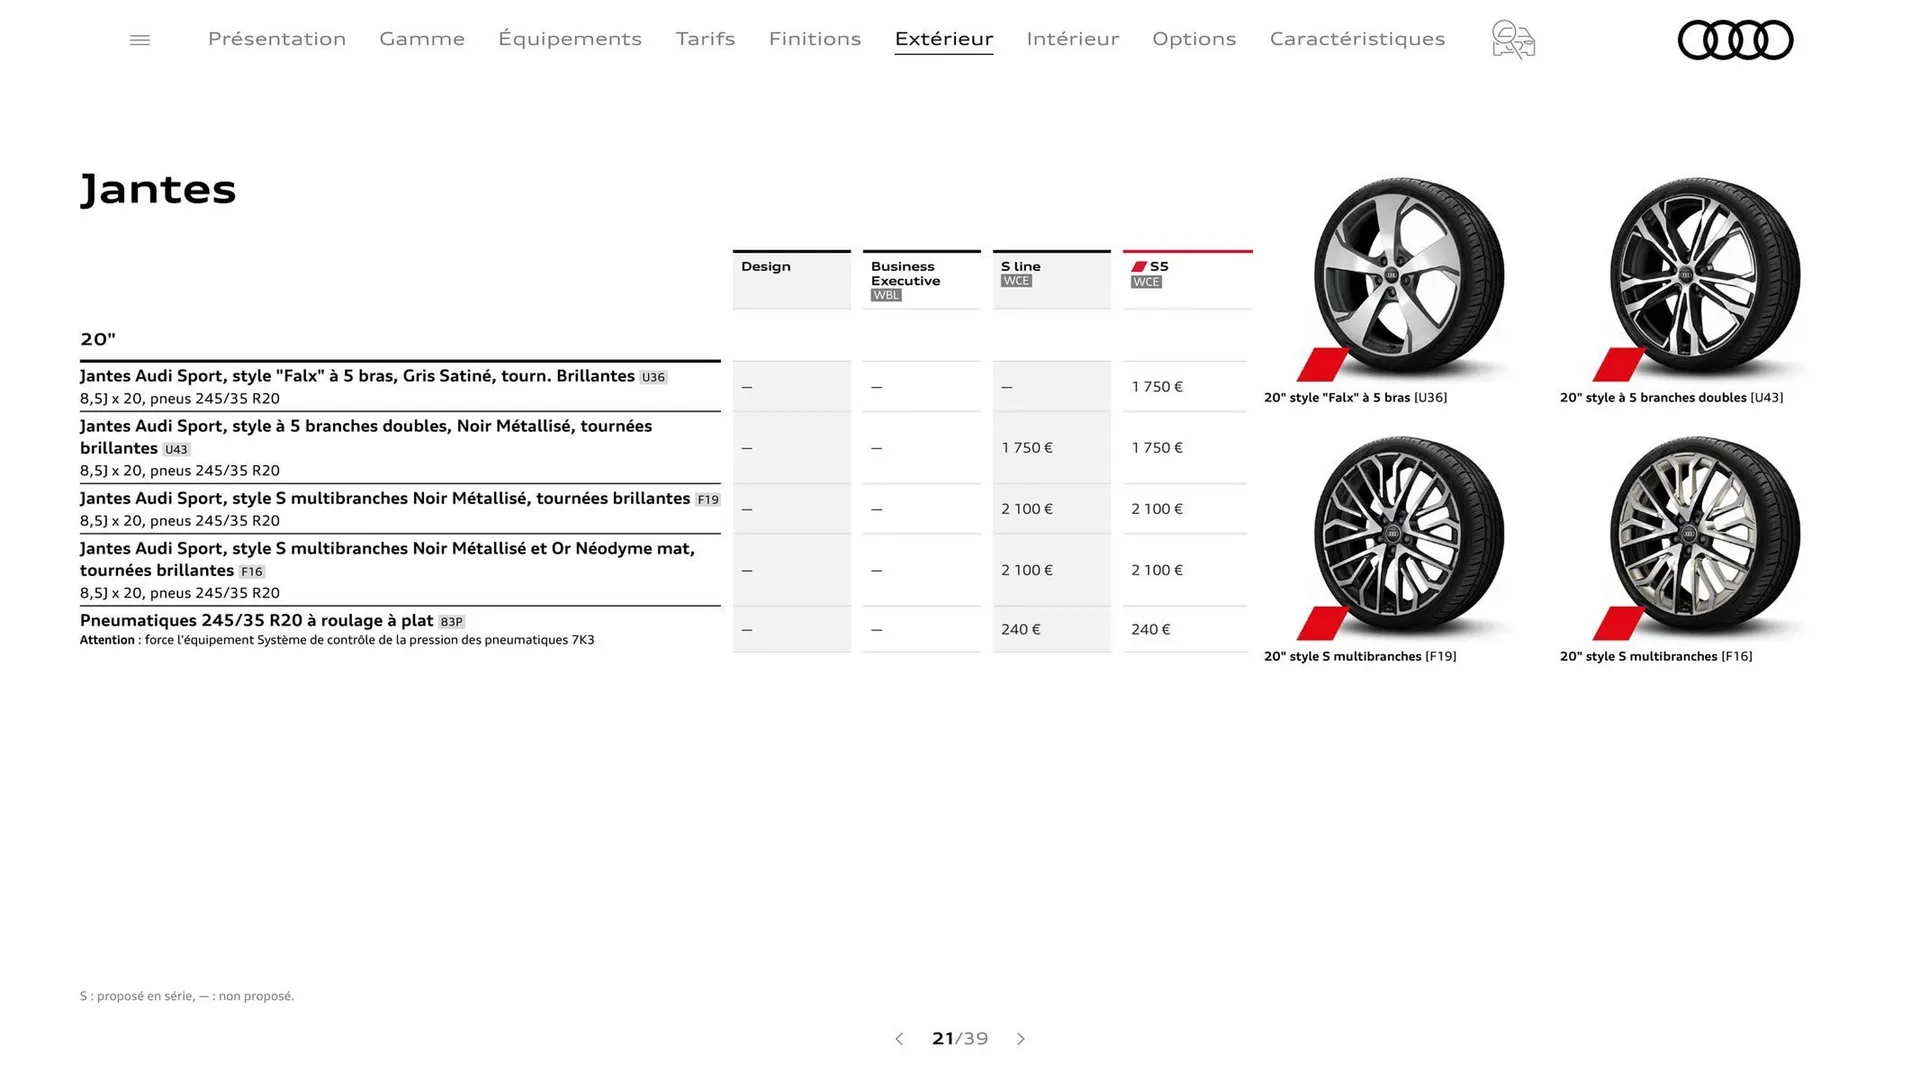
Task: Click the next page arrow
Action: click(1021, 1039)
